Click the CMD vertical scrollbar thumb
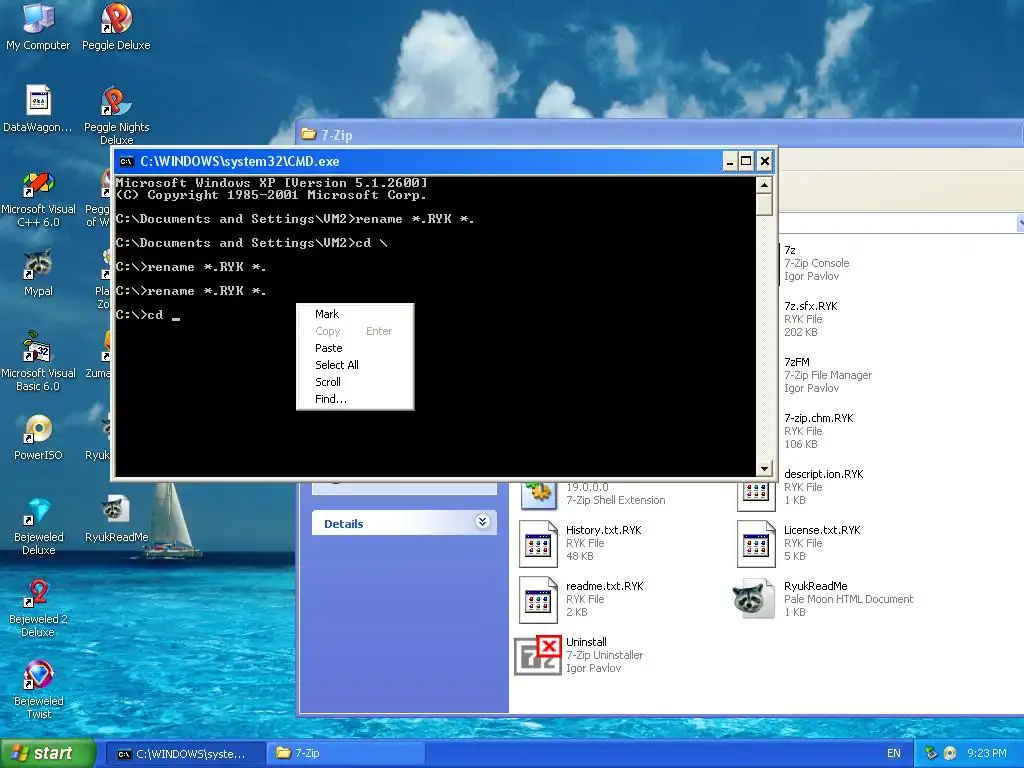 (x=764, y=204)
